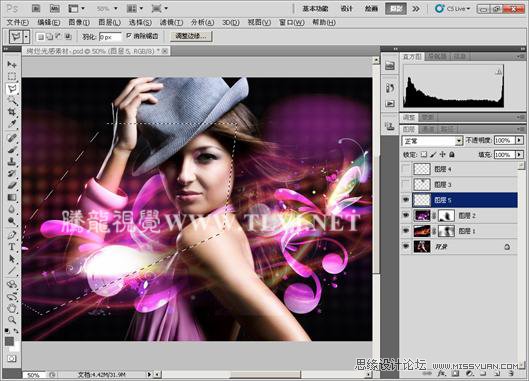Image resolution: width=529 pixels, height=381 pixels.
Task: Select the Polygonal Lasso tool in toolbox
Action: (12, 88)
